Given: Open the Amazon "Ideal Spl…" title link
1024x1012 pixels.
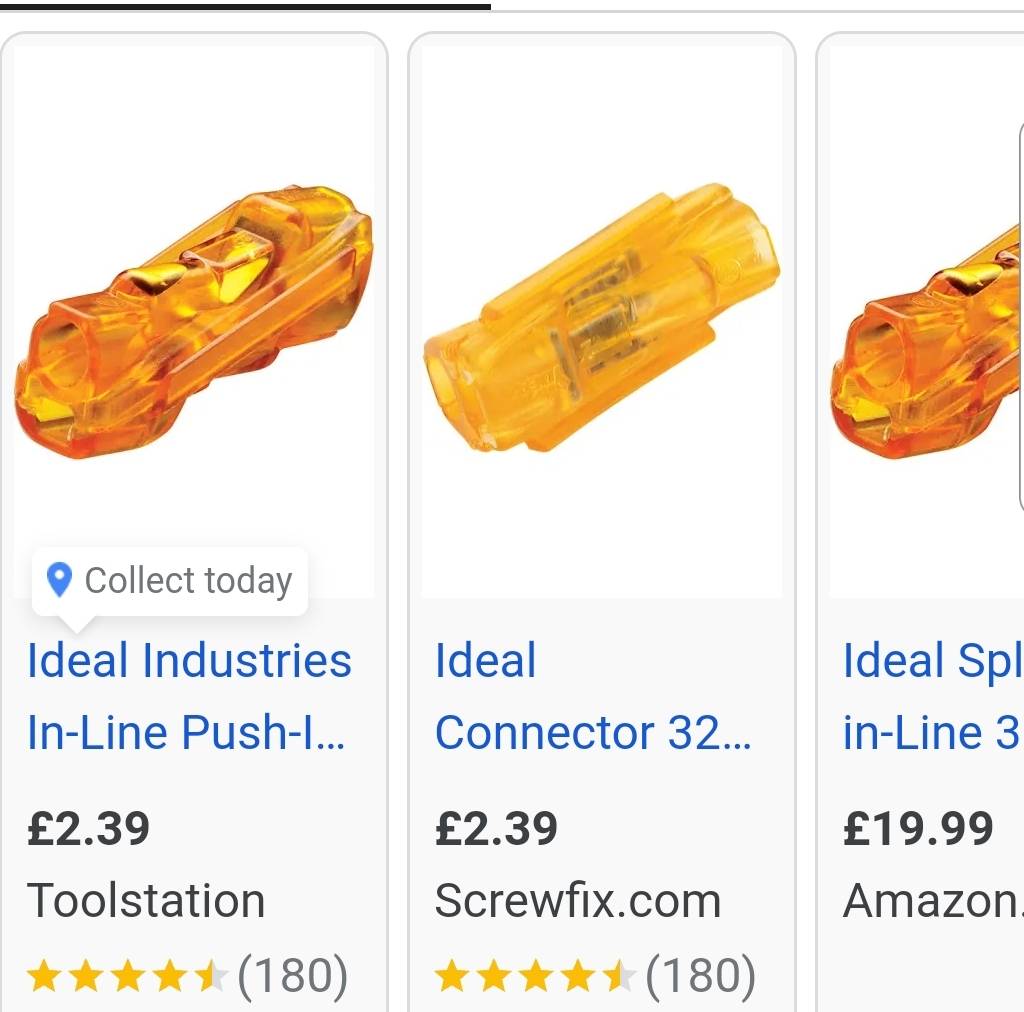Looking at the screenshot, I should click(931, 696).
